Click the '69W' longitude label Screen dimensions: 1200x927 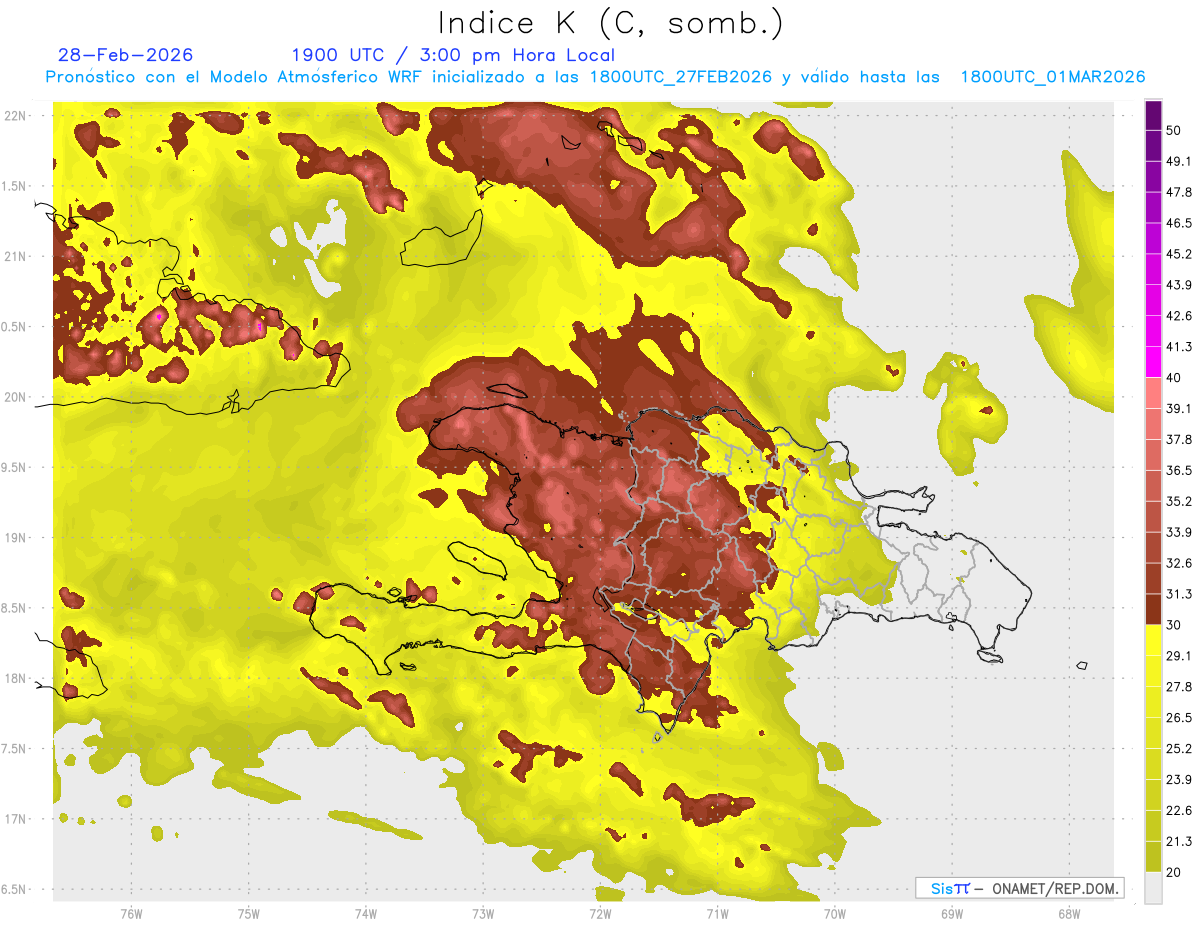[x=951, y=913]
